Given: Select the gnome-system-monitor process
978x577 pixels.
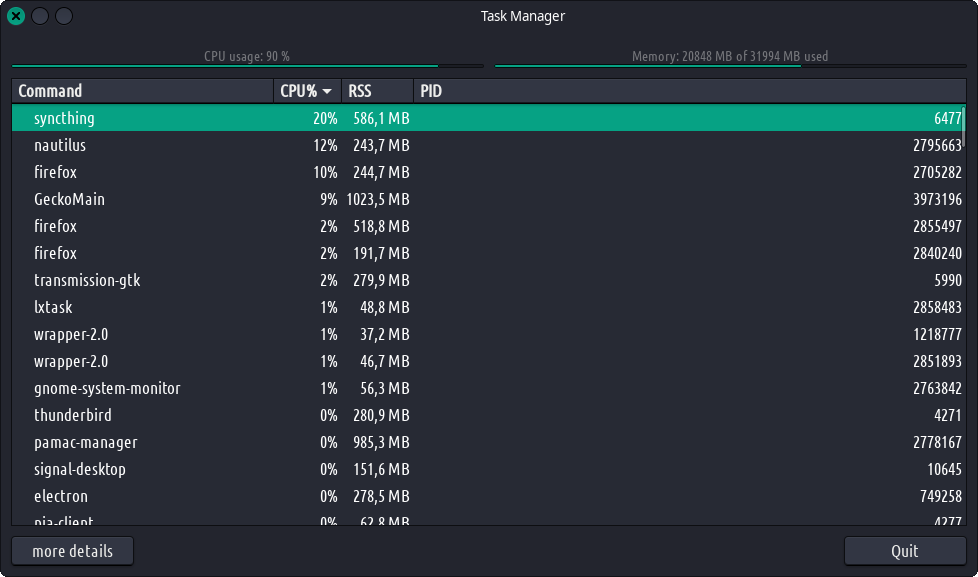Looking at the screenshot, I should point(107,388).
